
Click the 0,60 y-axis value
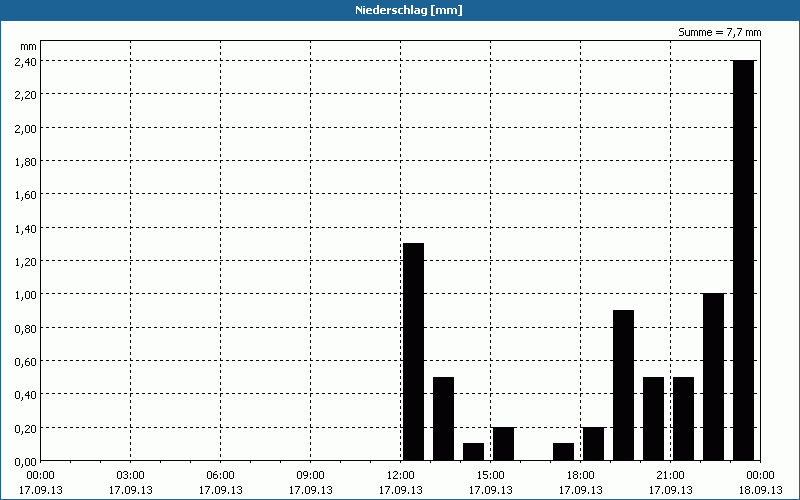click(x=26, y=361)
